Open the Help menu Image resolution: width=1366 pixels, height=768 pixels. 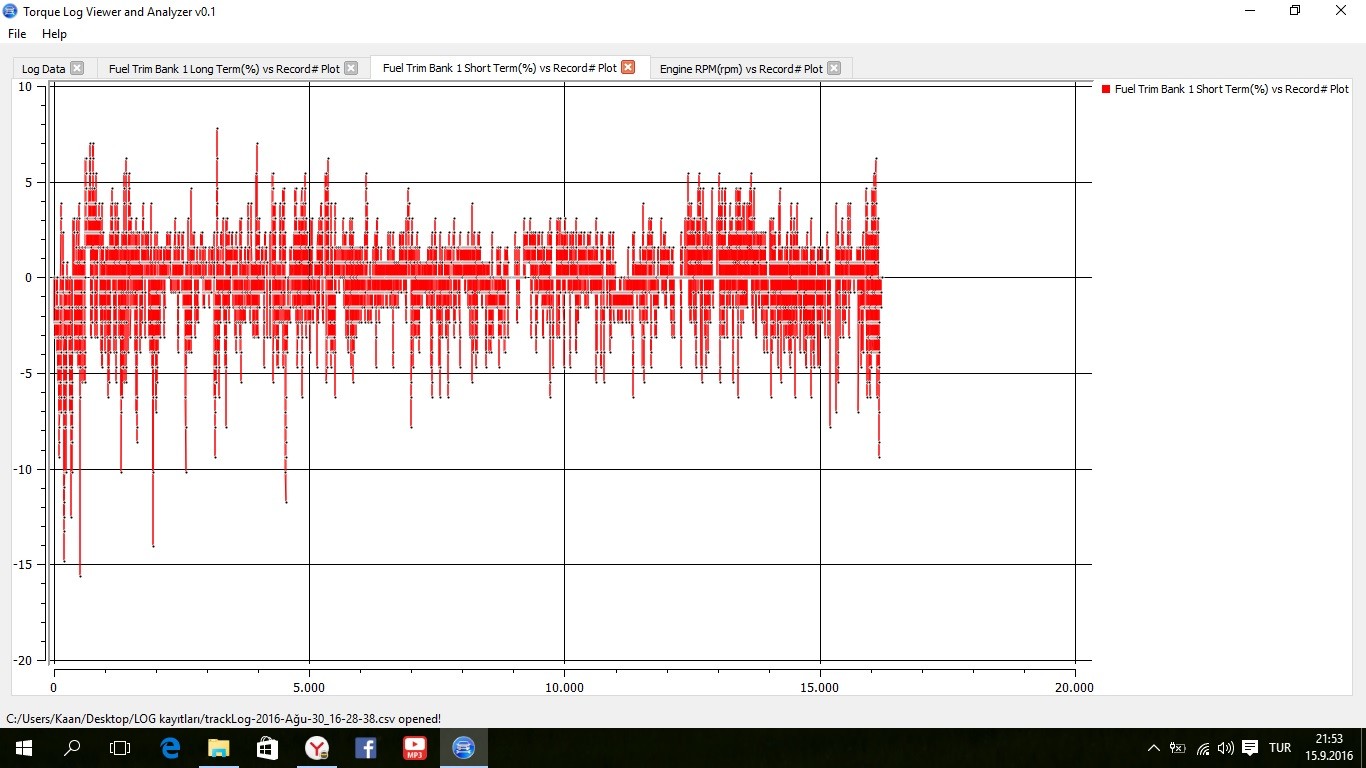click(x=54, y=33)
